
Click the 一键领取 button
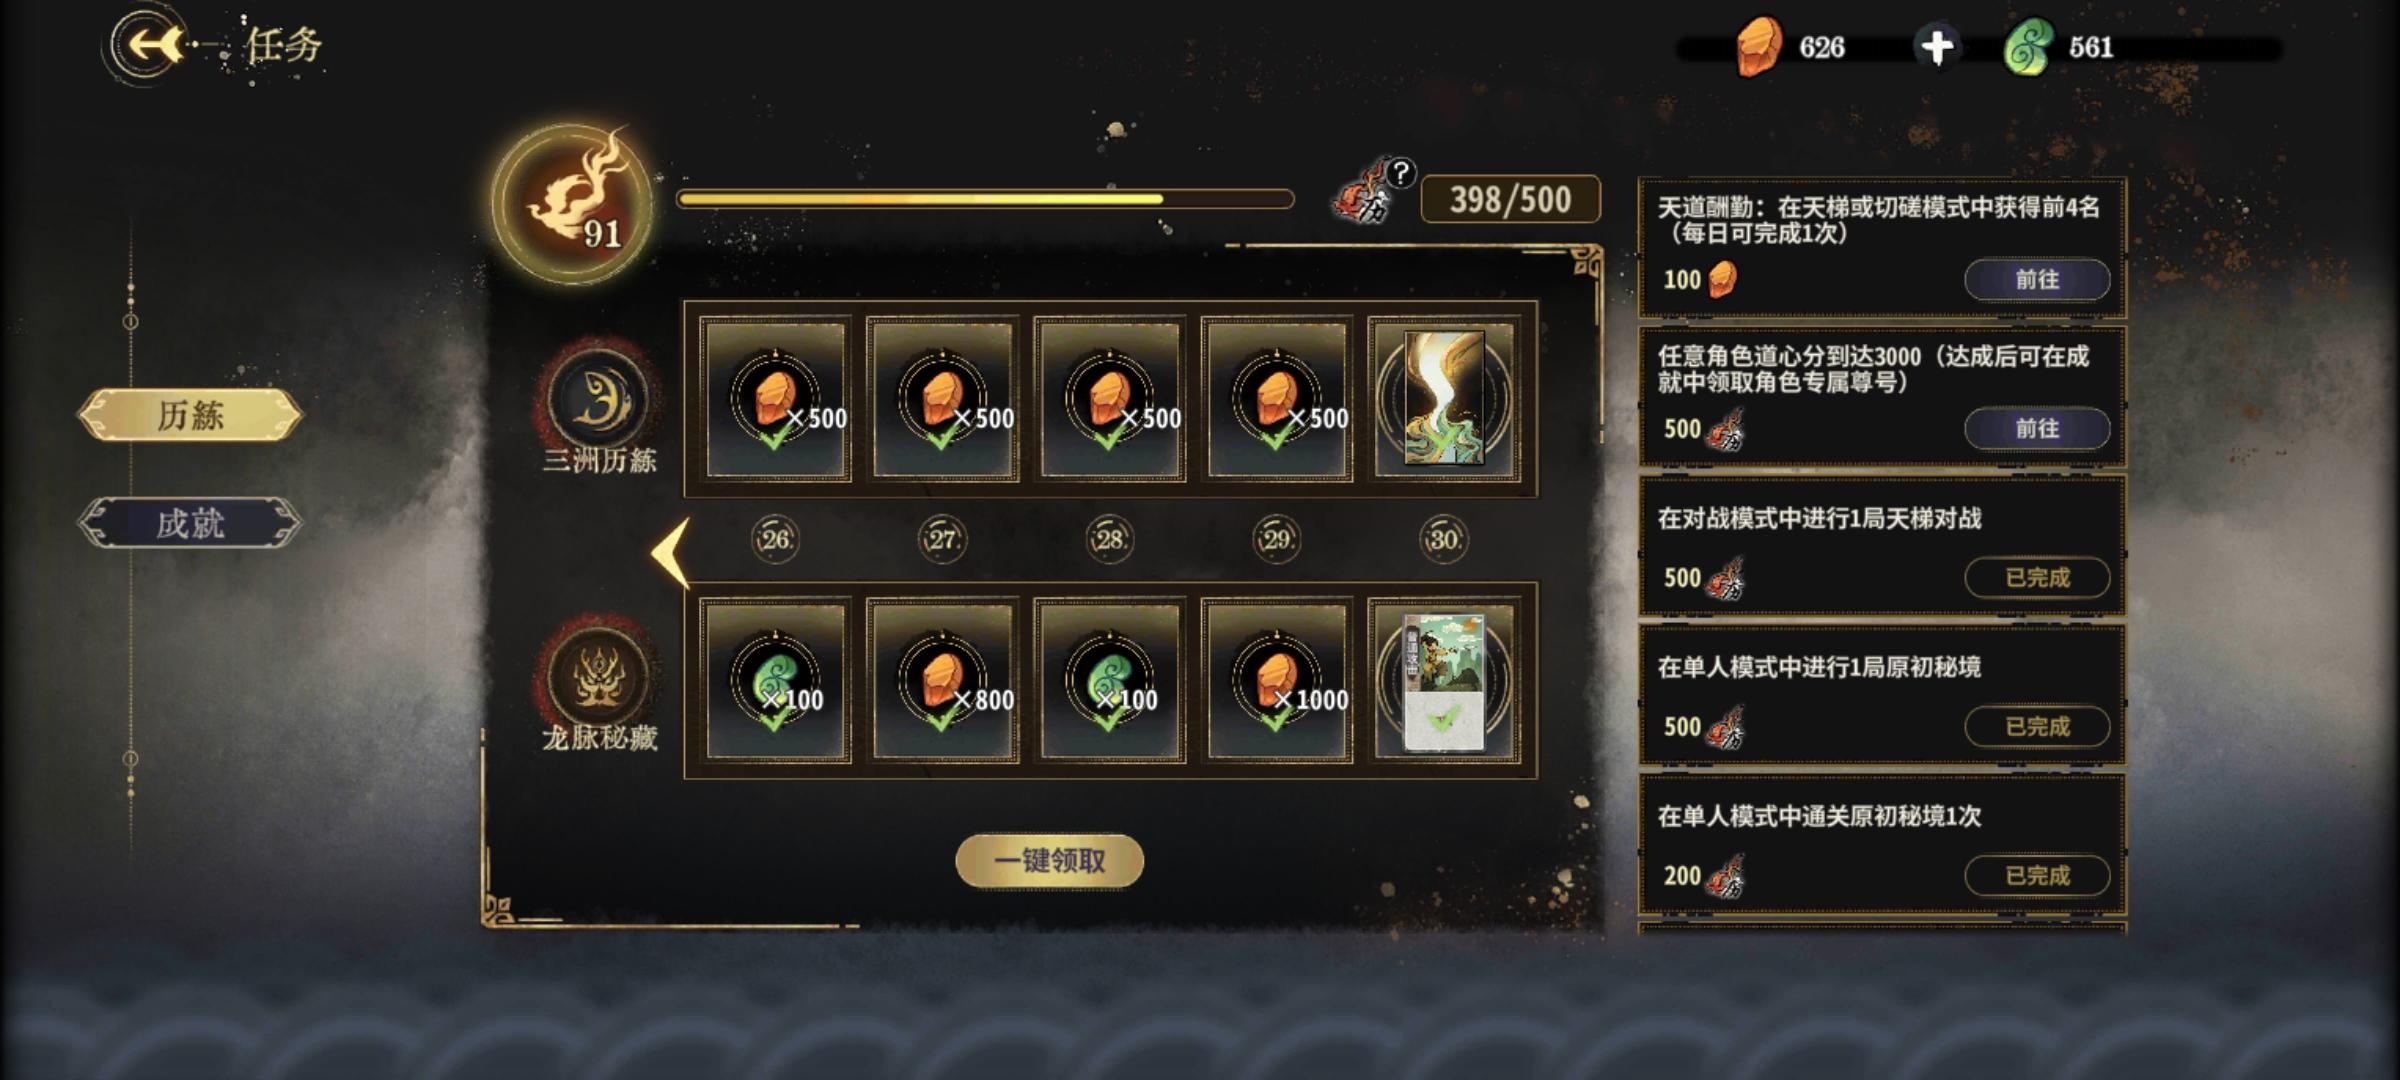[x=1050, y=860]
